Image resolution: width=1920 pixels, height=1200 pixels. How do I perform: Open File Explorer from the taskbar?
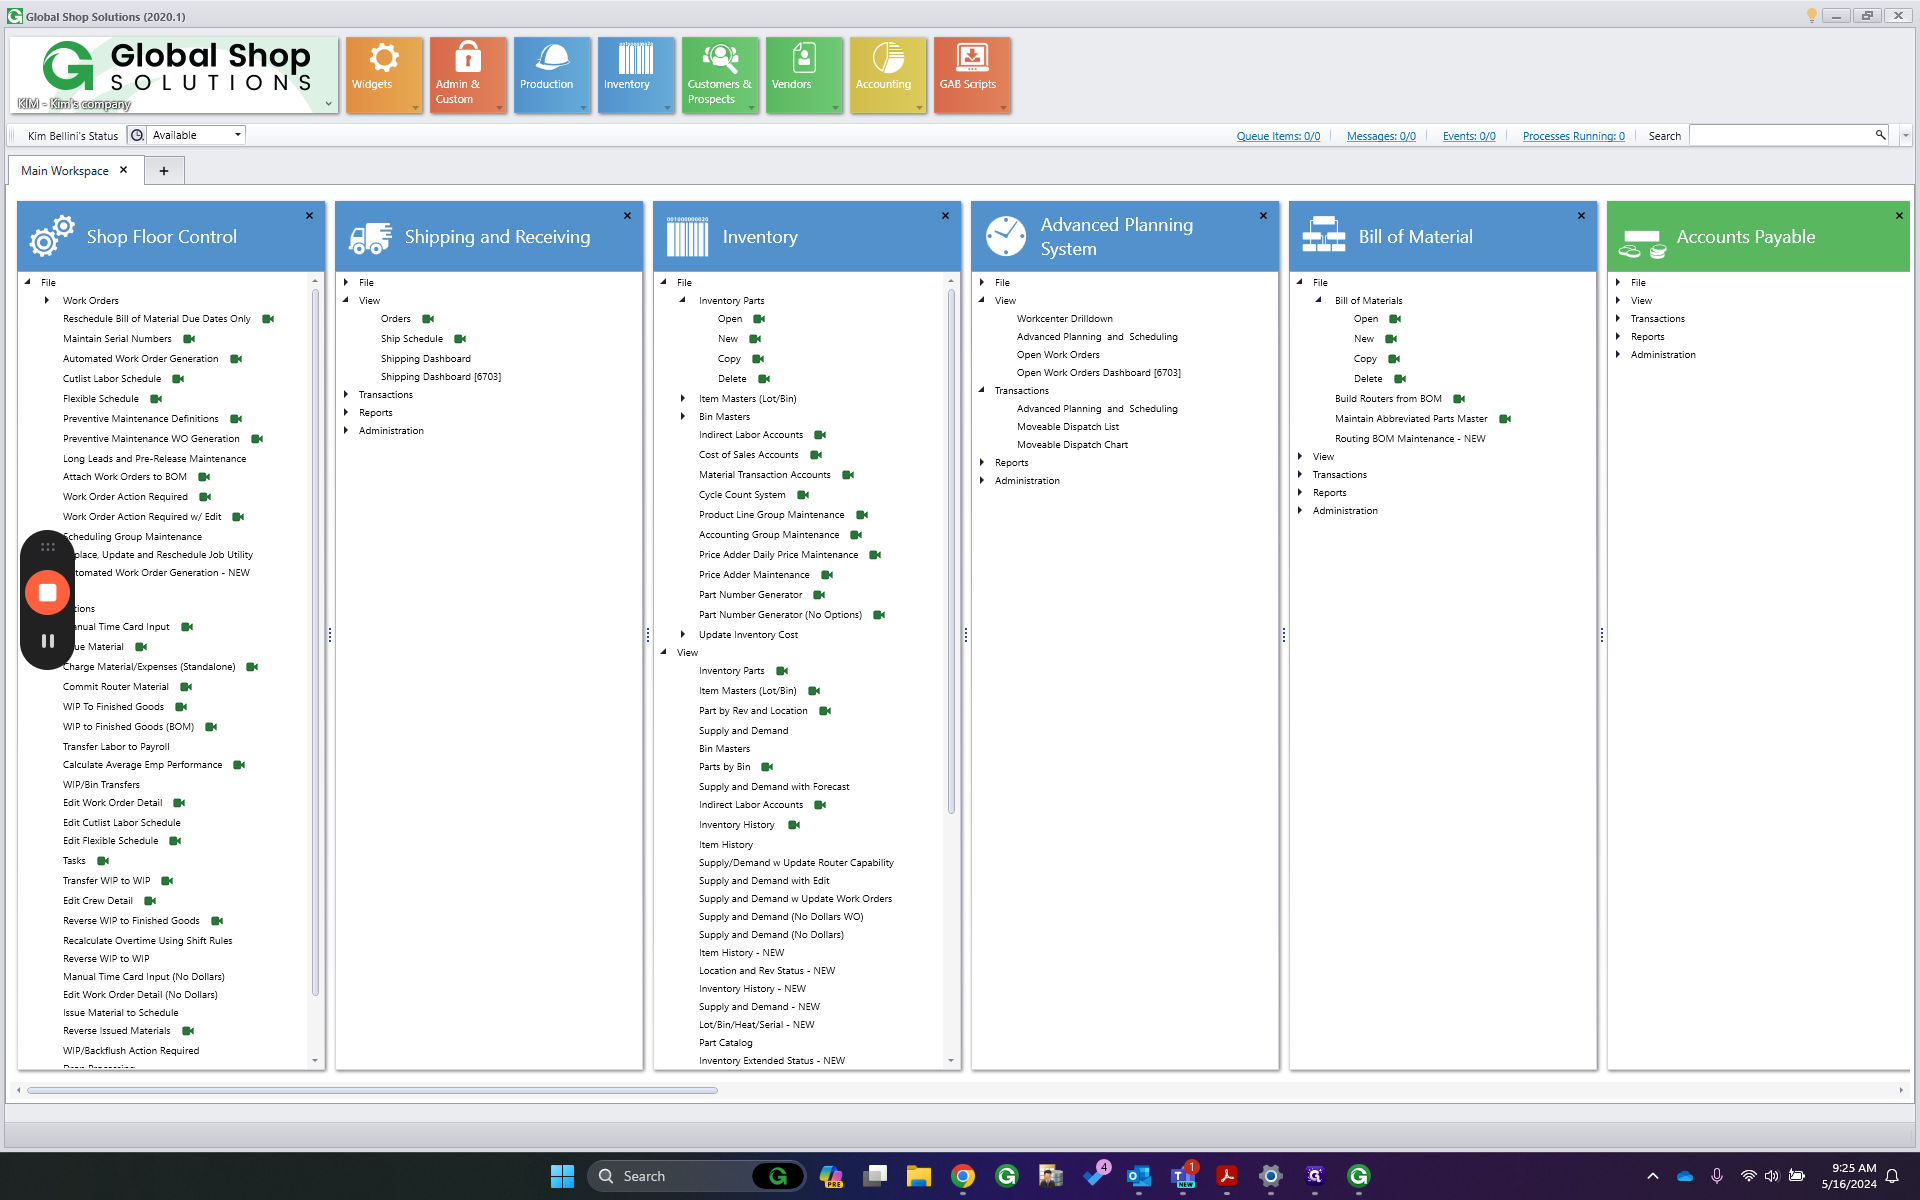point(919,1176)
